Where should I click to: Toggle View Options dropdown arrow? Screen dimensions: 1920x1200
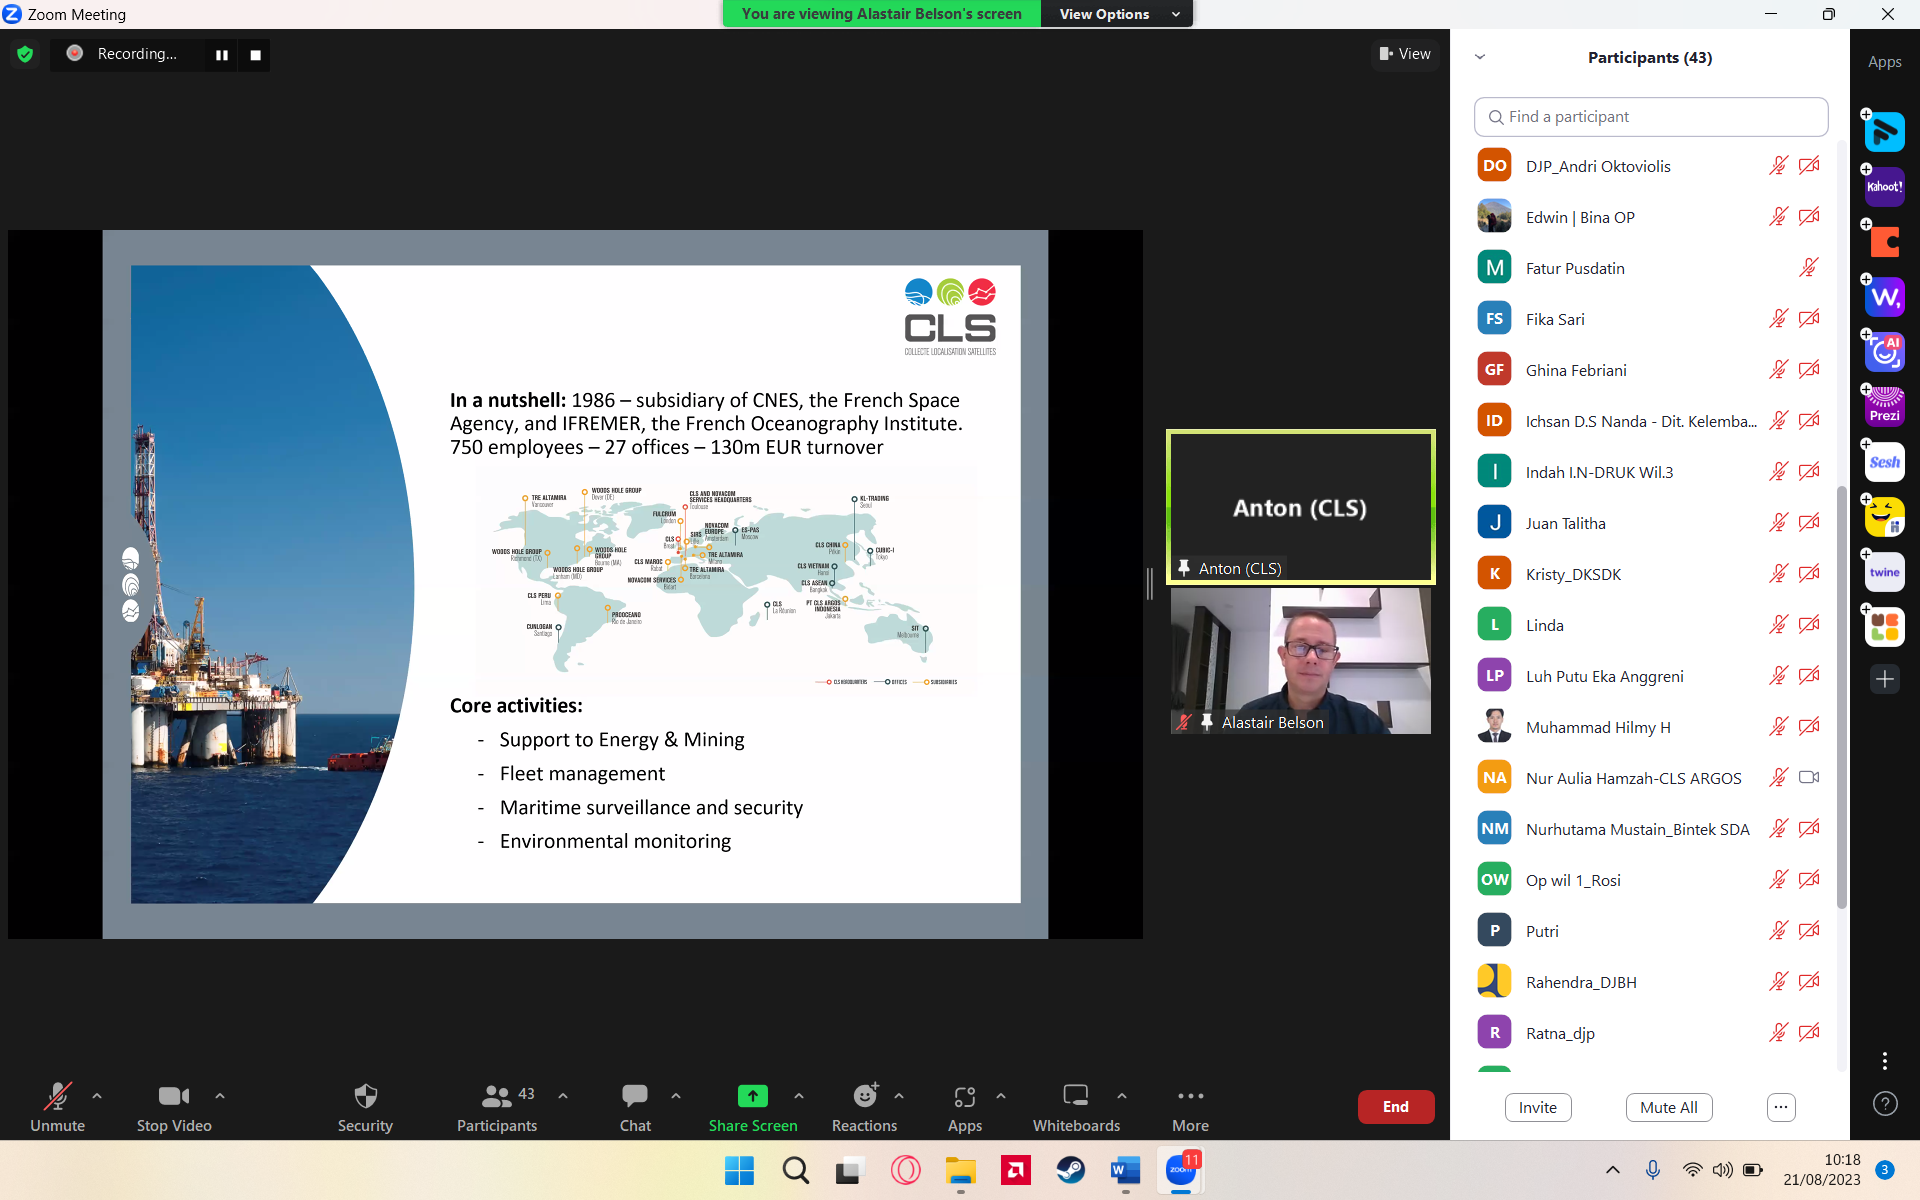click(x=1176, y=14)
